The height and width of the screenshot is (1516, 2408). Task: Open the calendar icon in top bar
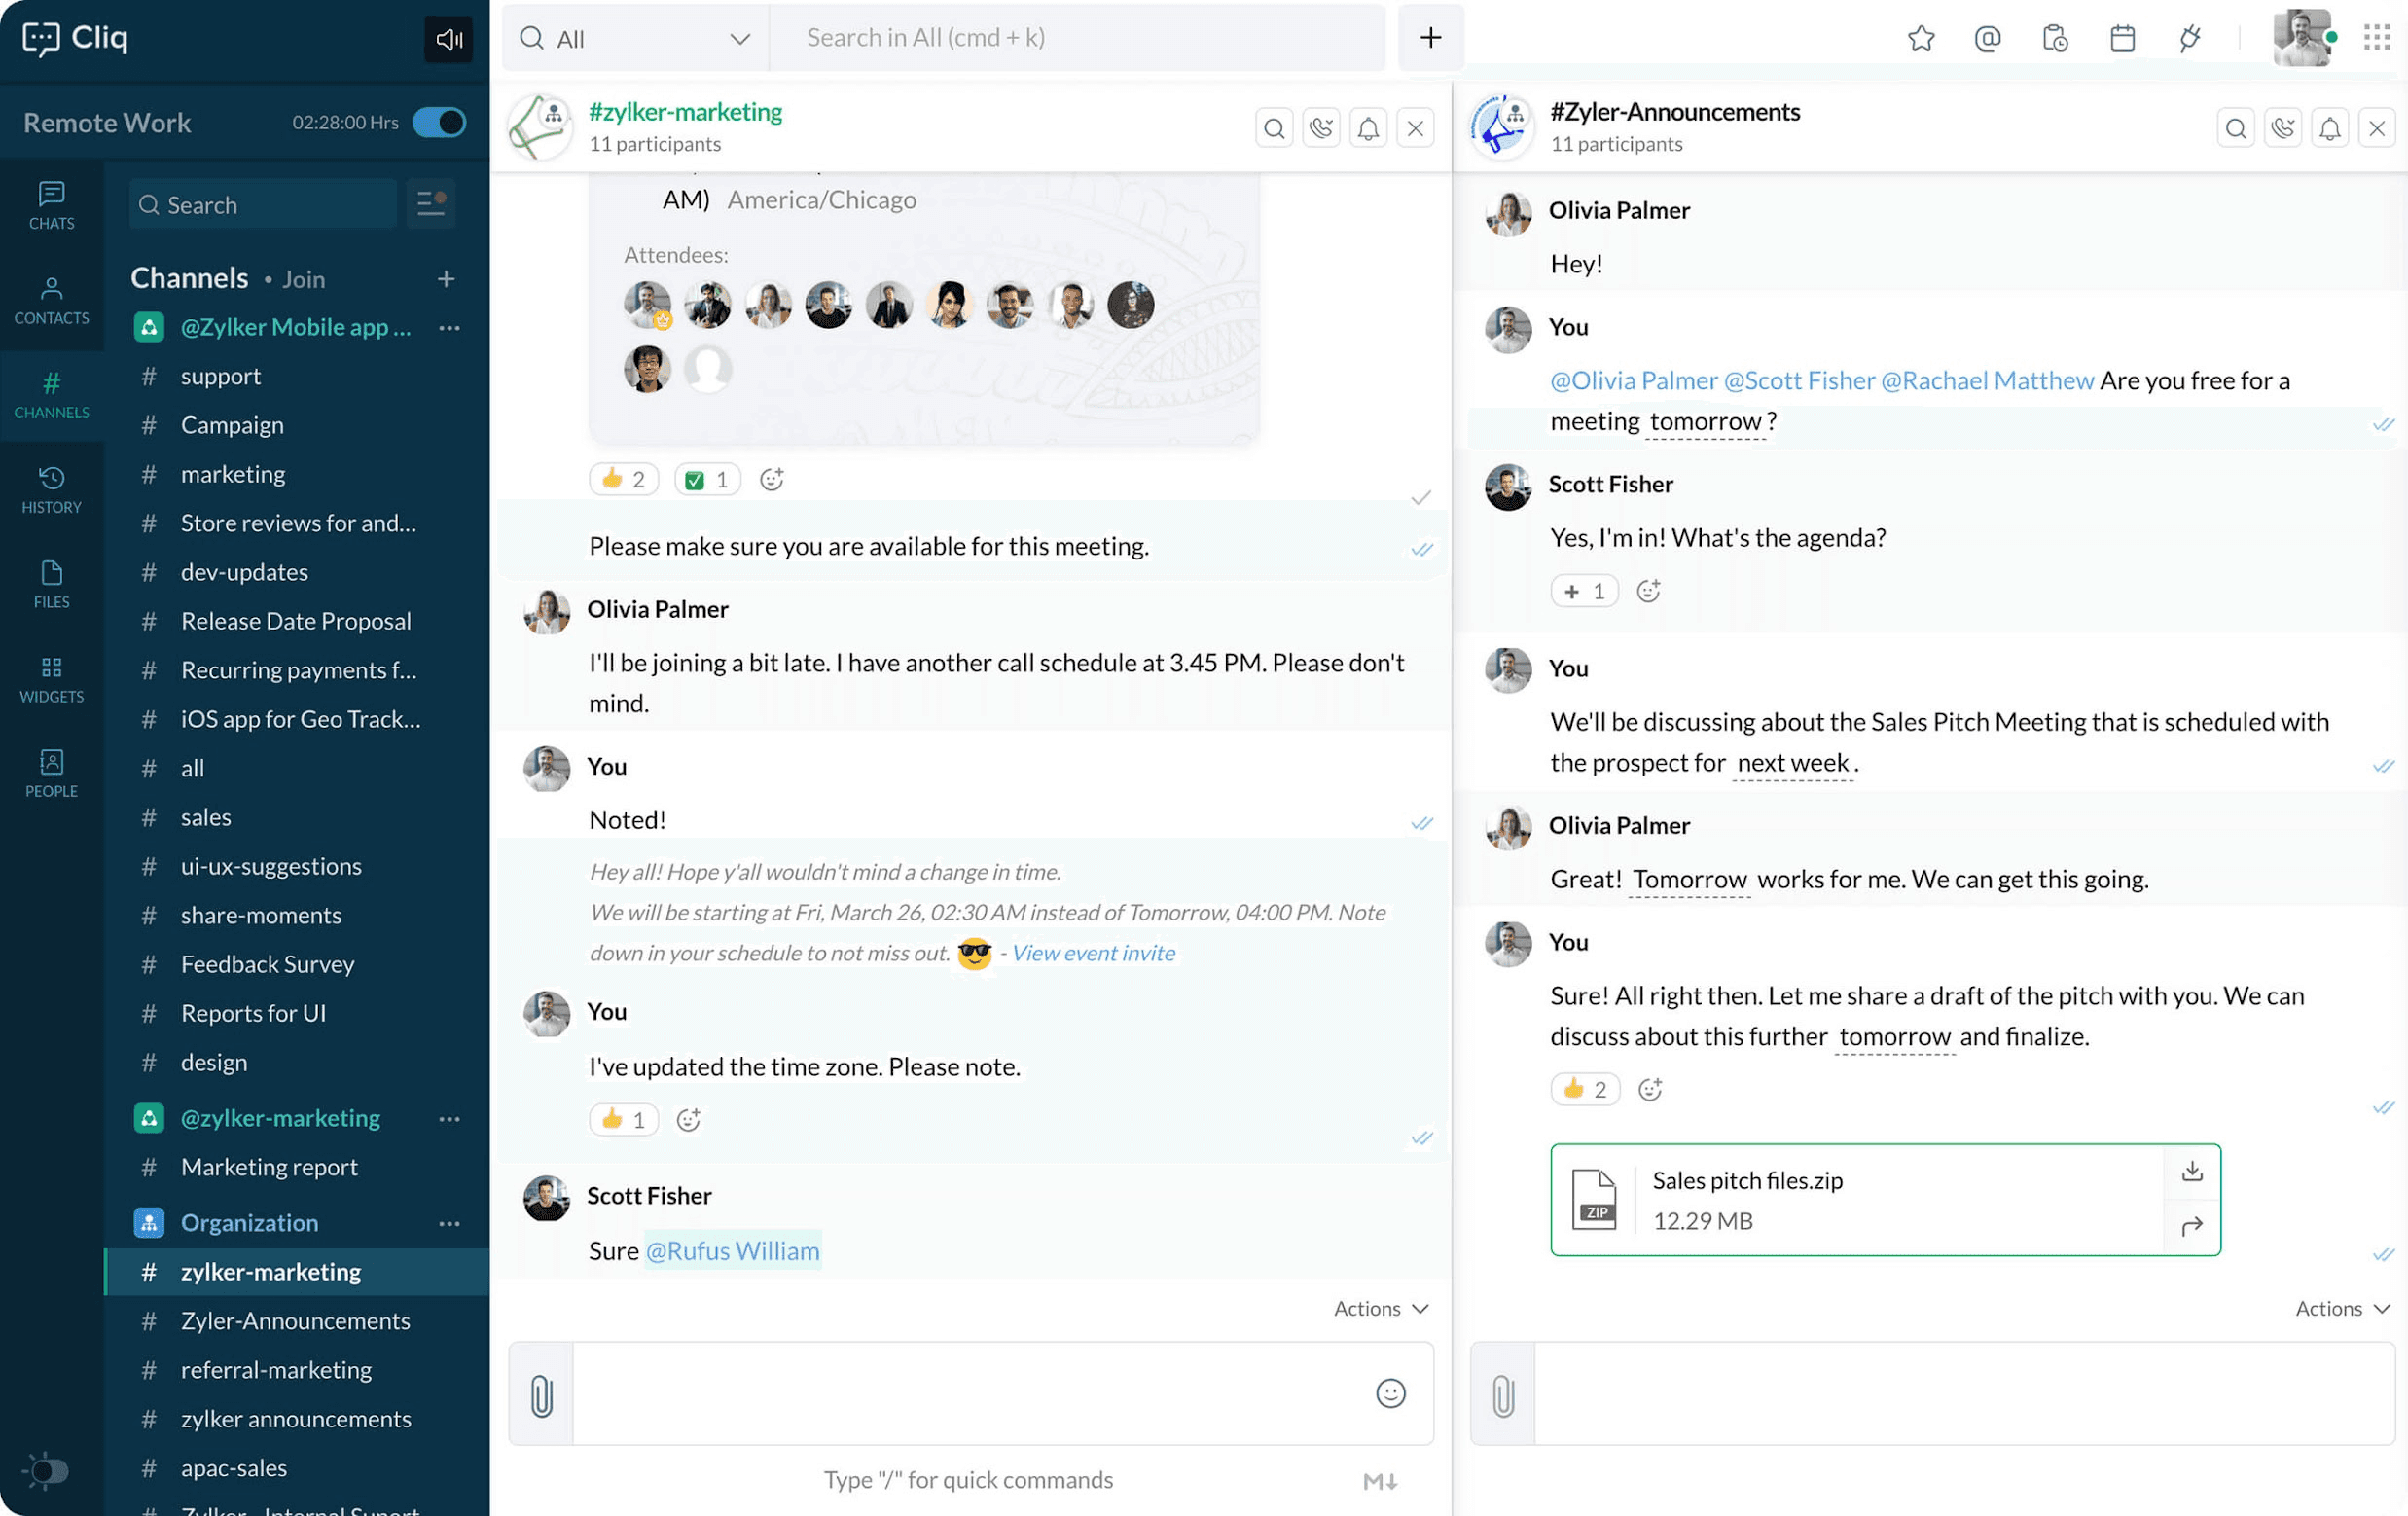coord(2122,38)
